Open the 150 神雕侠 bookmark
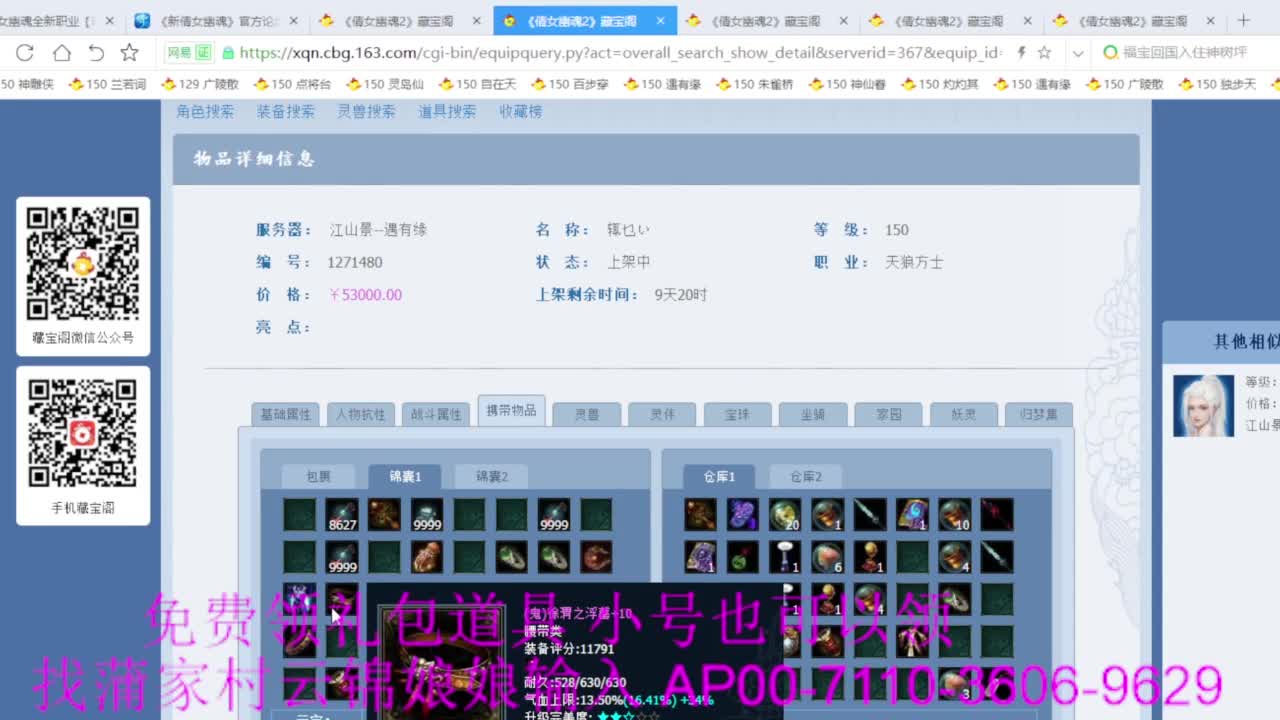The height and width of the screenshot is (720, 1280). [28, 85]
